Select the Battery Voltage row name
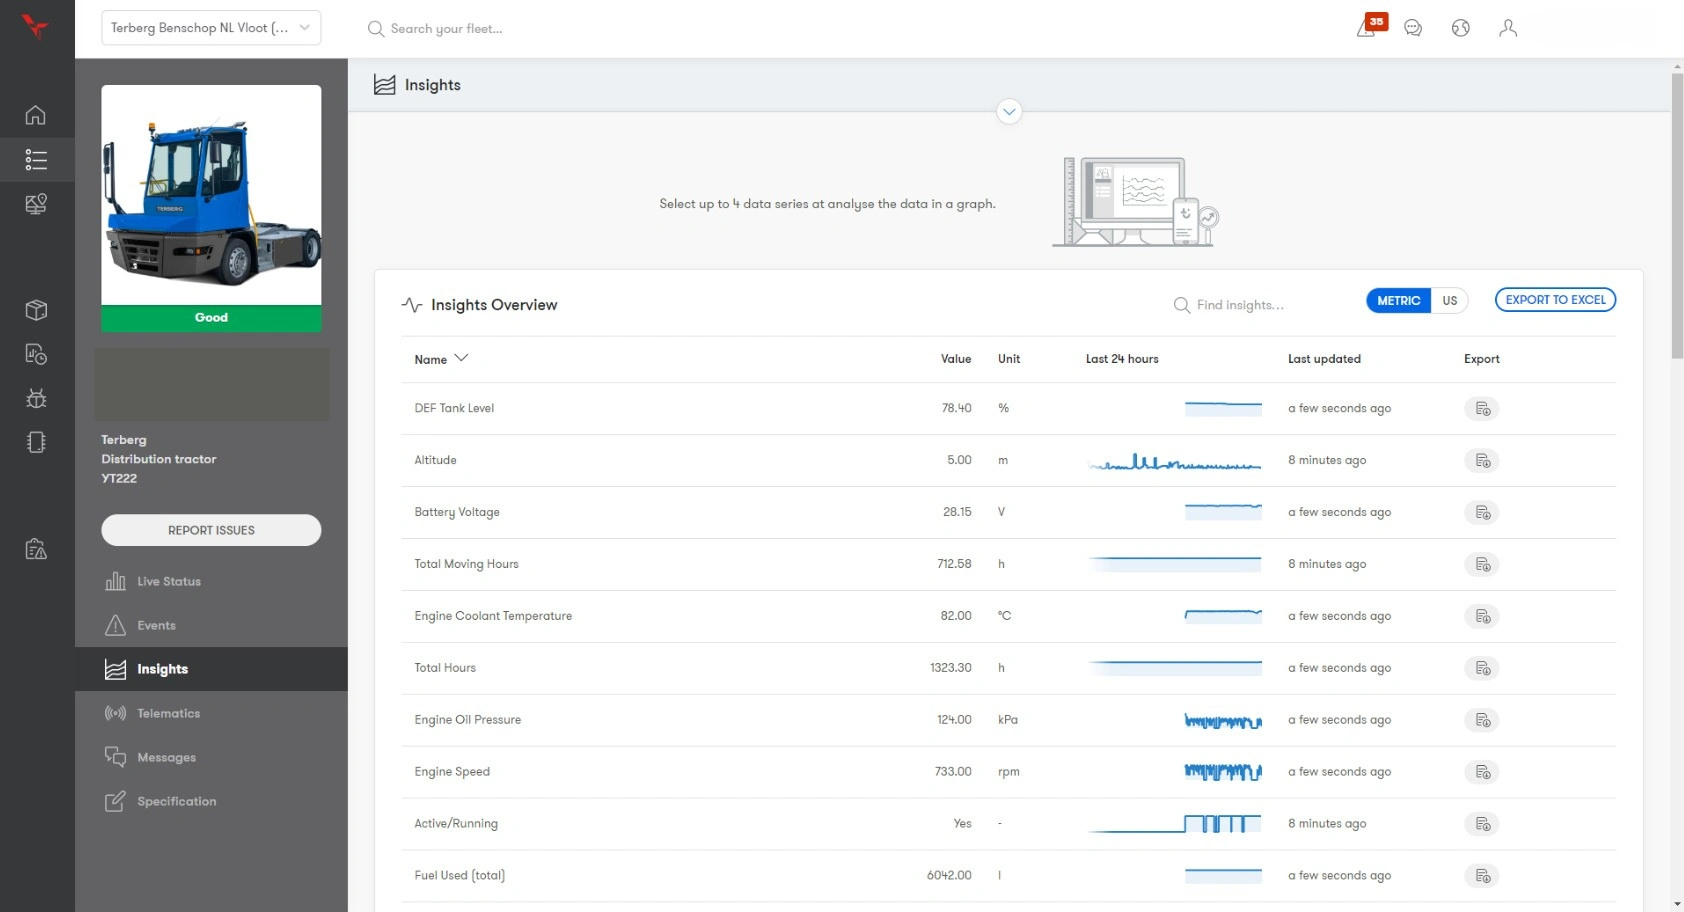Screen dimensions: 1684x912 (x=457, y=512)
